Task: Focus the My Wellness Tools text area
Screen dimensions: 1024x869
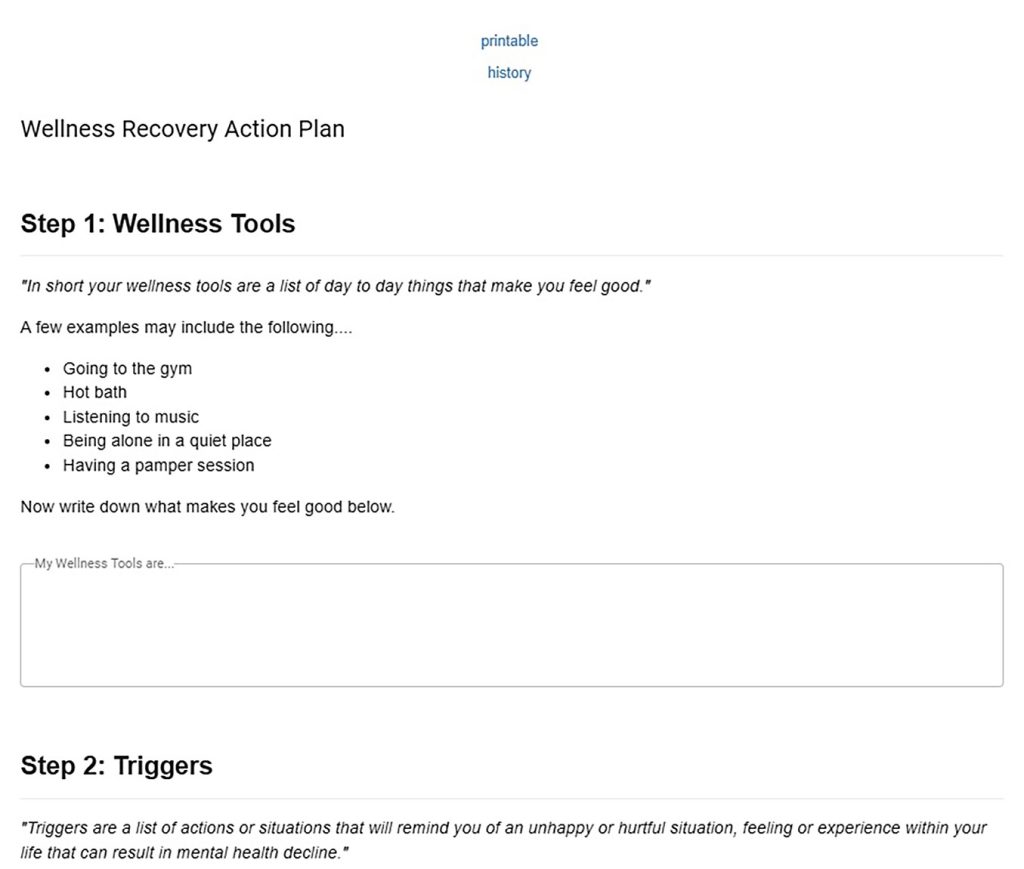Action: click(511, 628)
